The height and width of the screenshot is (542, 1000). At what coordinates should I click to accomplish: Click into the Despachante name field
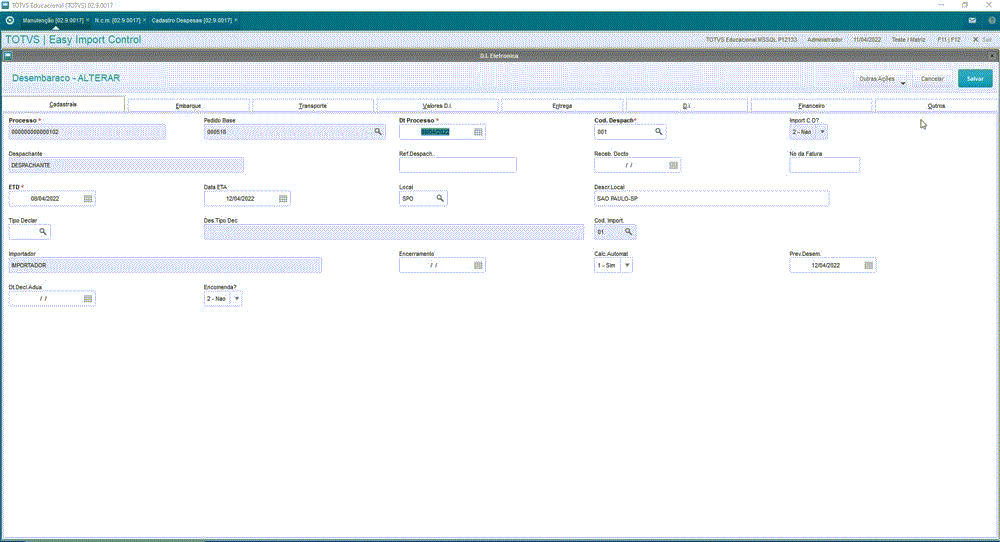(x=126, y=165)
